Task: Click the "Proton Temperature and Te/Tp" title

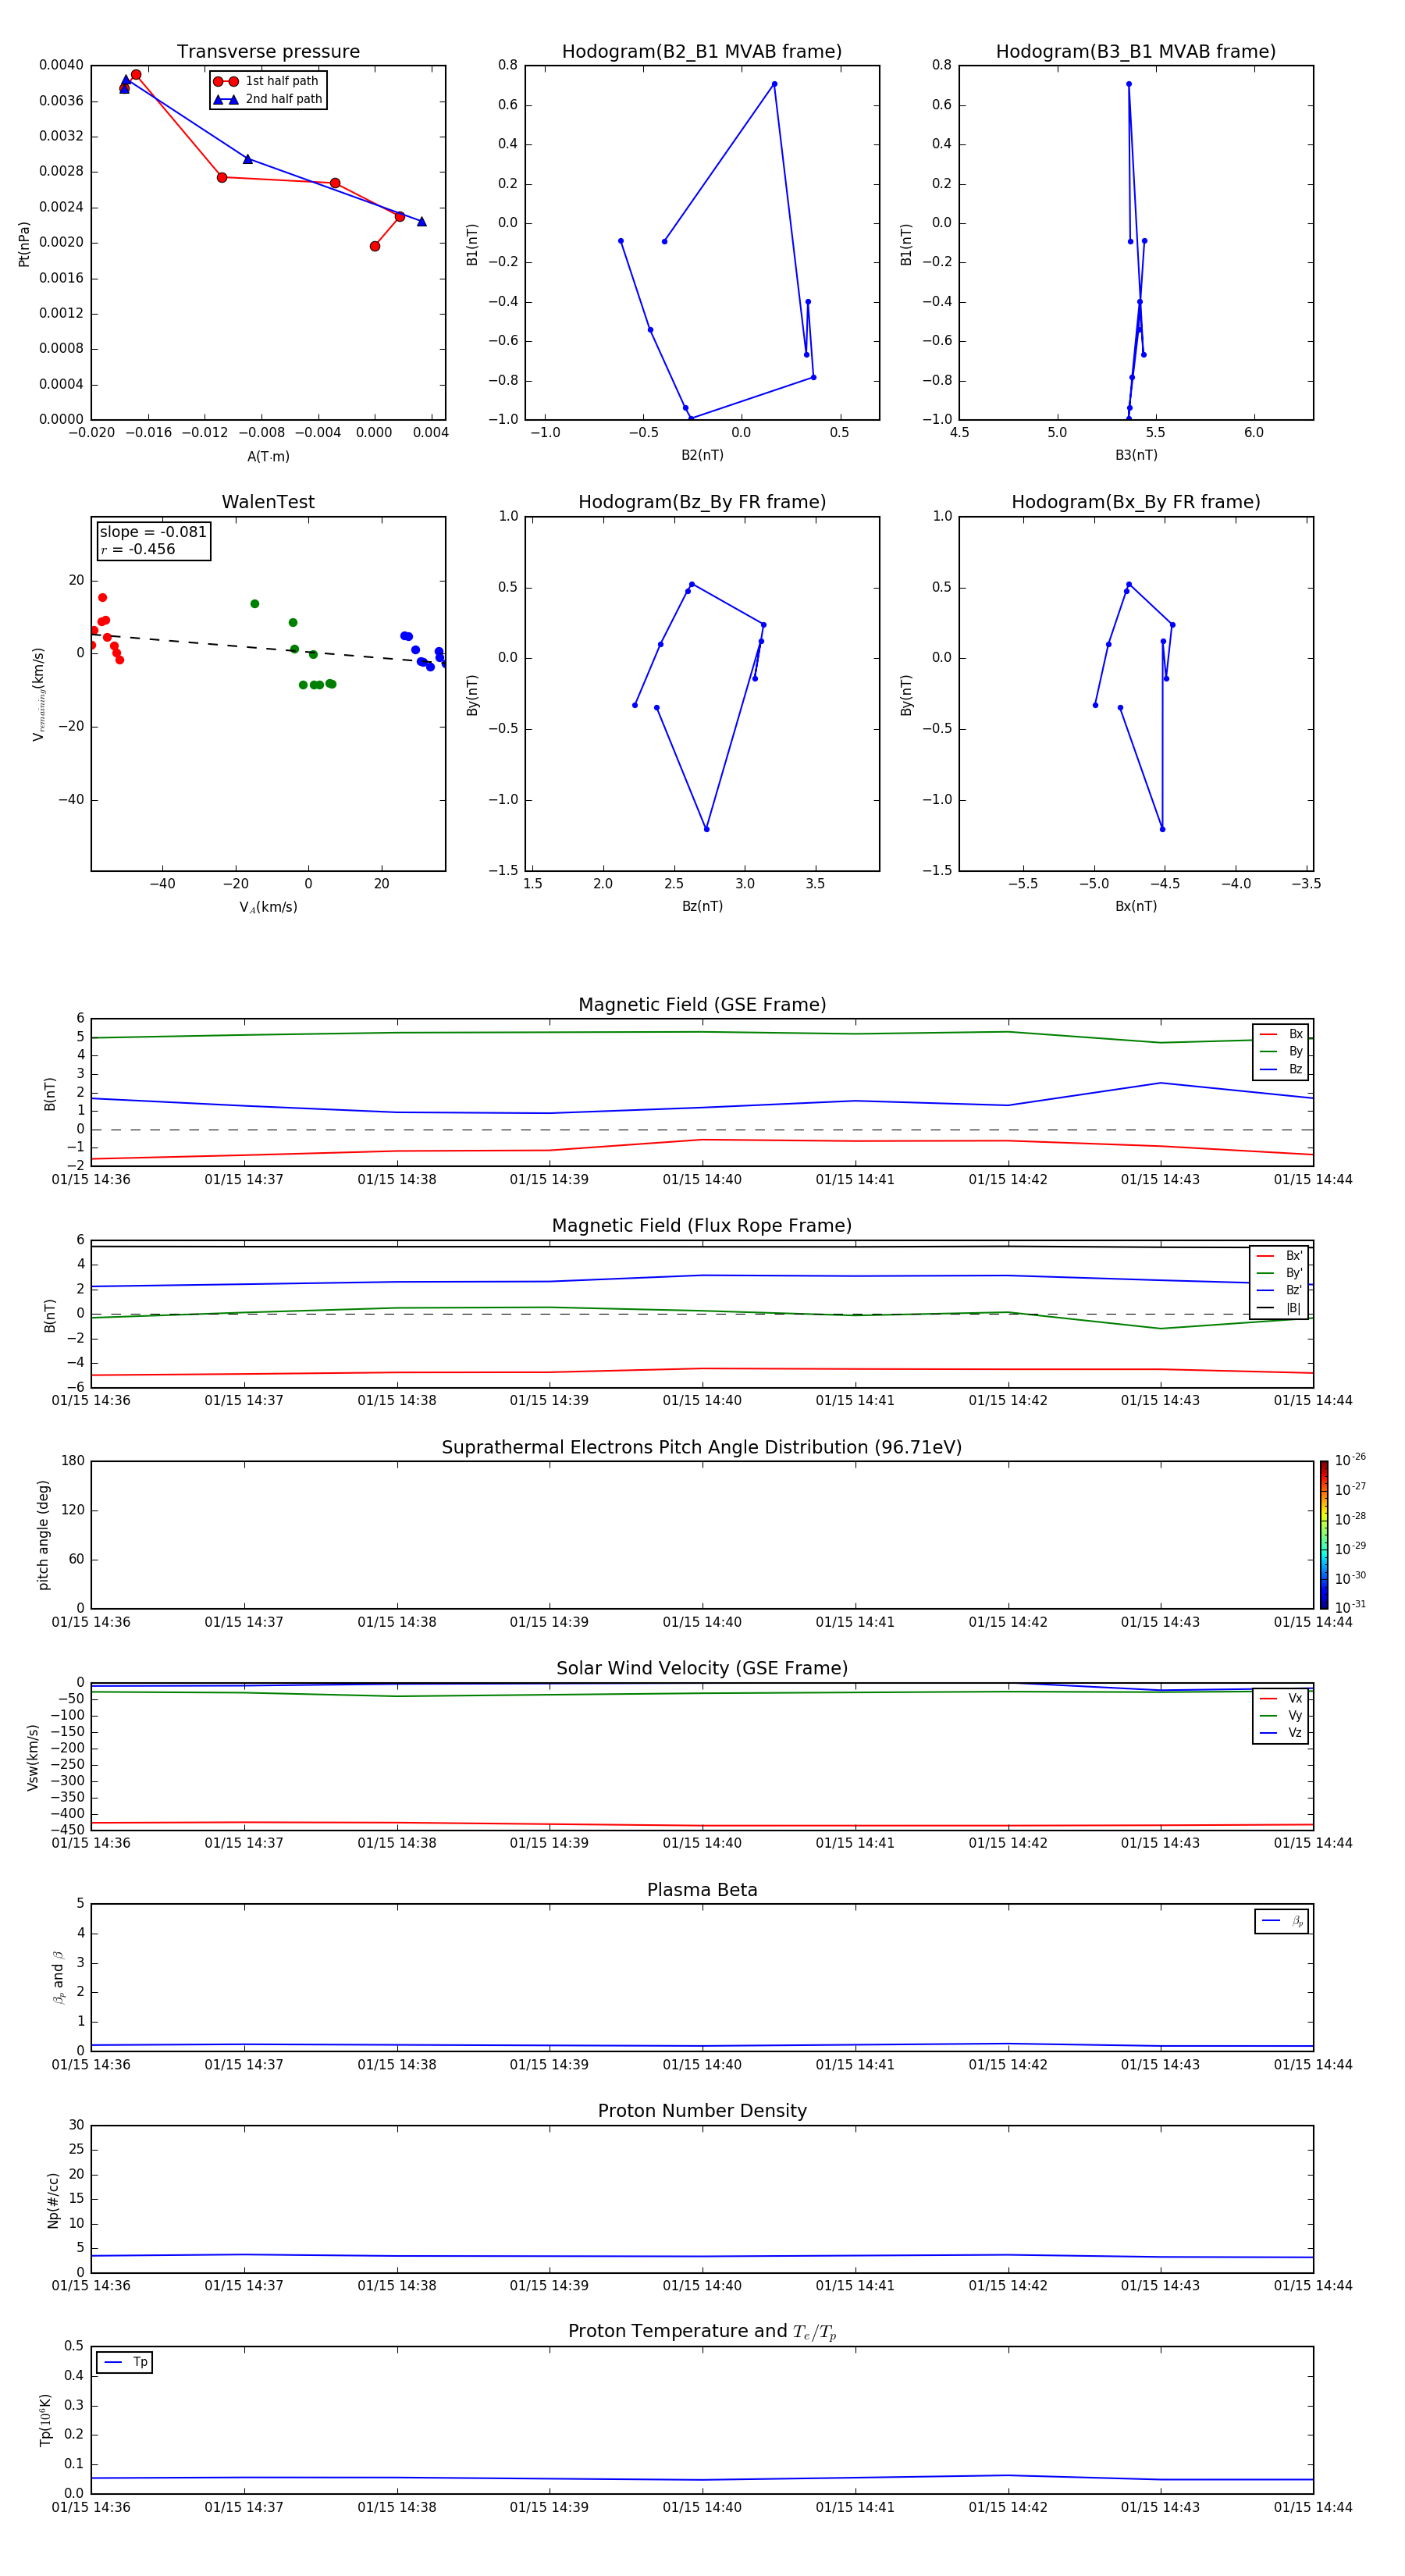Action: (x=702, y=2332)
